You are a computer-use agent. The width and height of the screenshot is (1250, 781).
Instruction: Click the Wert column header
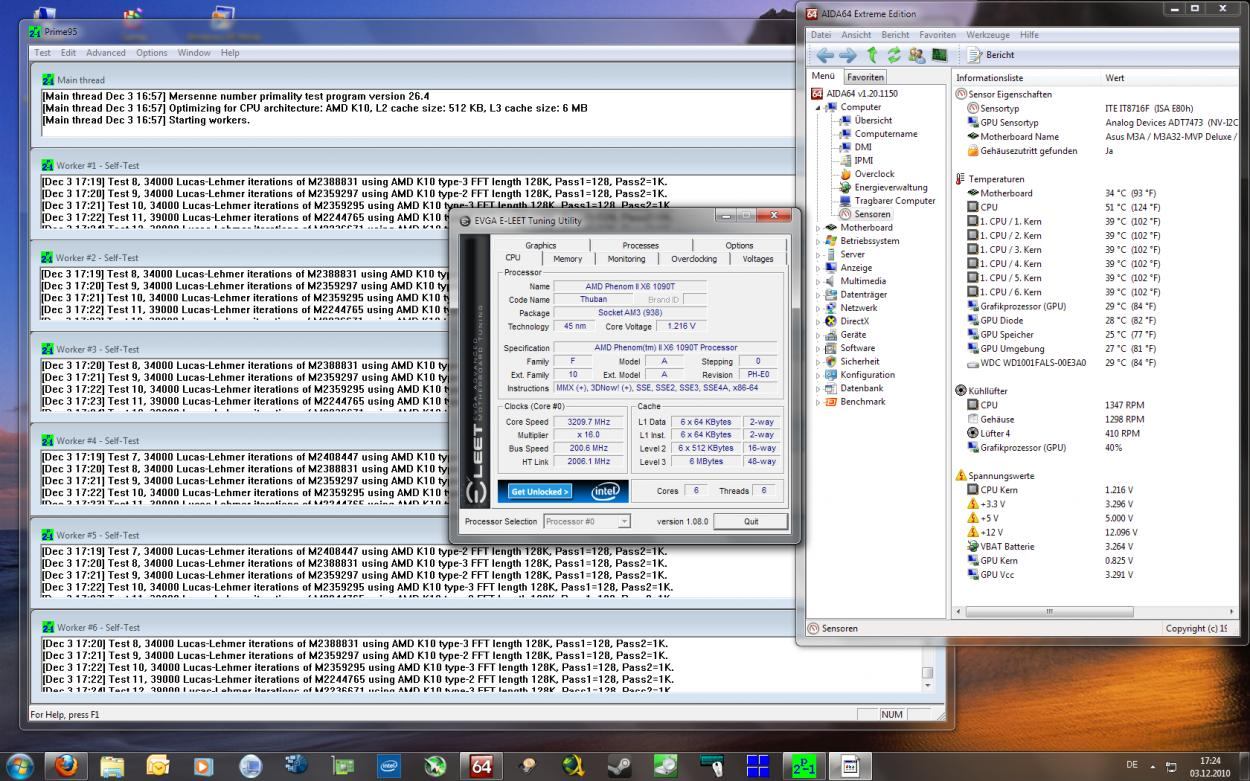pyautogui.click(x=1168, y=78)
